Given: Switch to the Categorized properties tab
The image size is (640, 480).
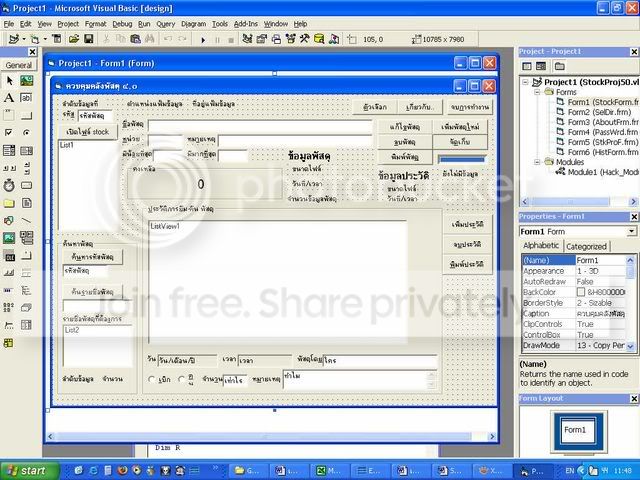Looking at the screenshot, I should click(x=586, y=247).
